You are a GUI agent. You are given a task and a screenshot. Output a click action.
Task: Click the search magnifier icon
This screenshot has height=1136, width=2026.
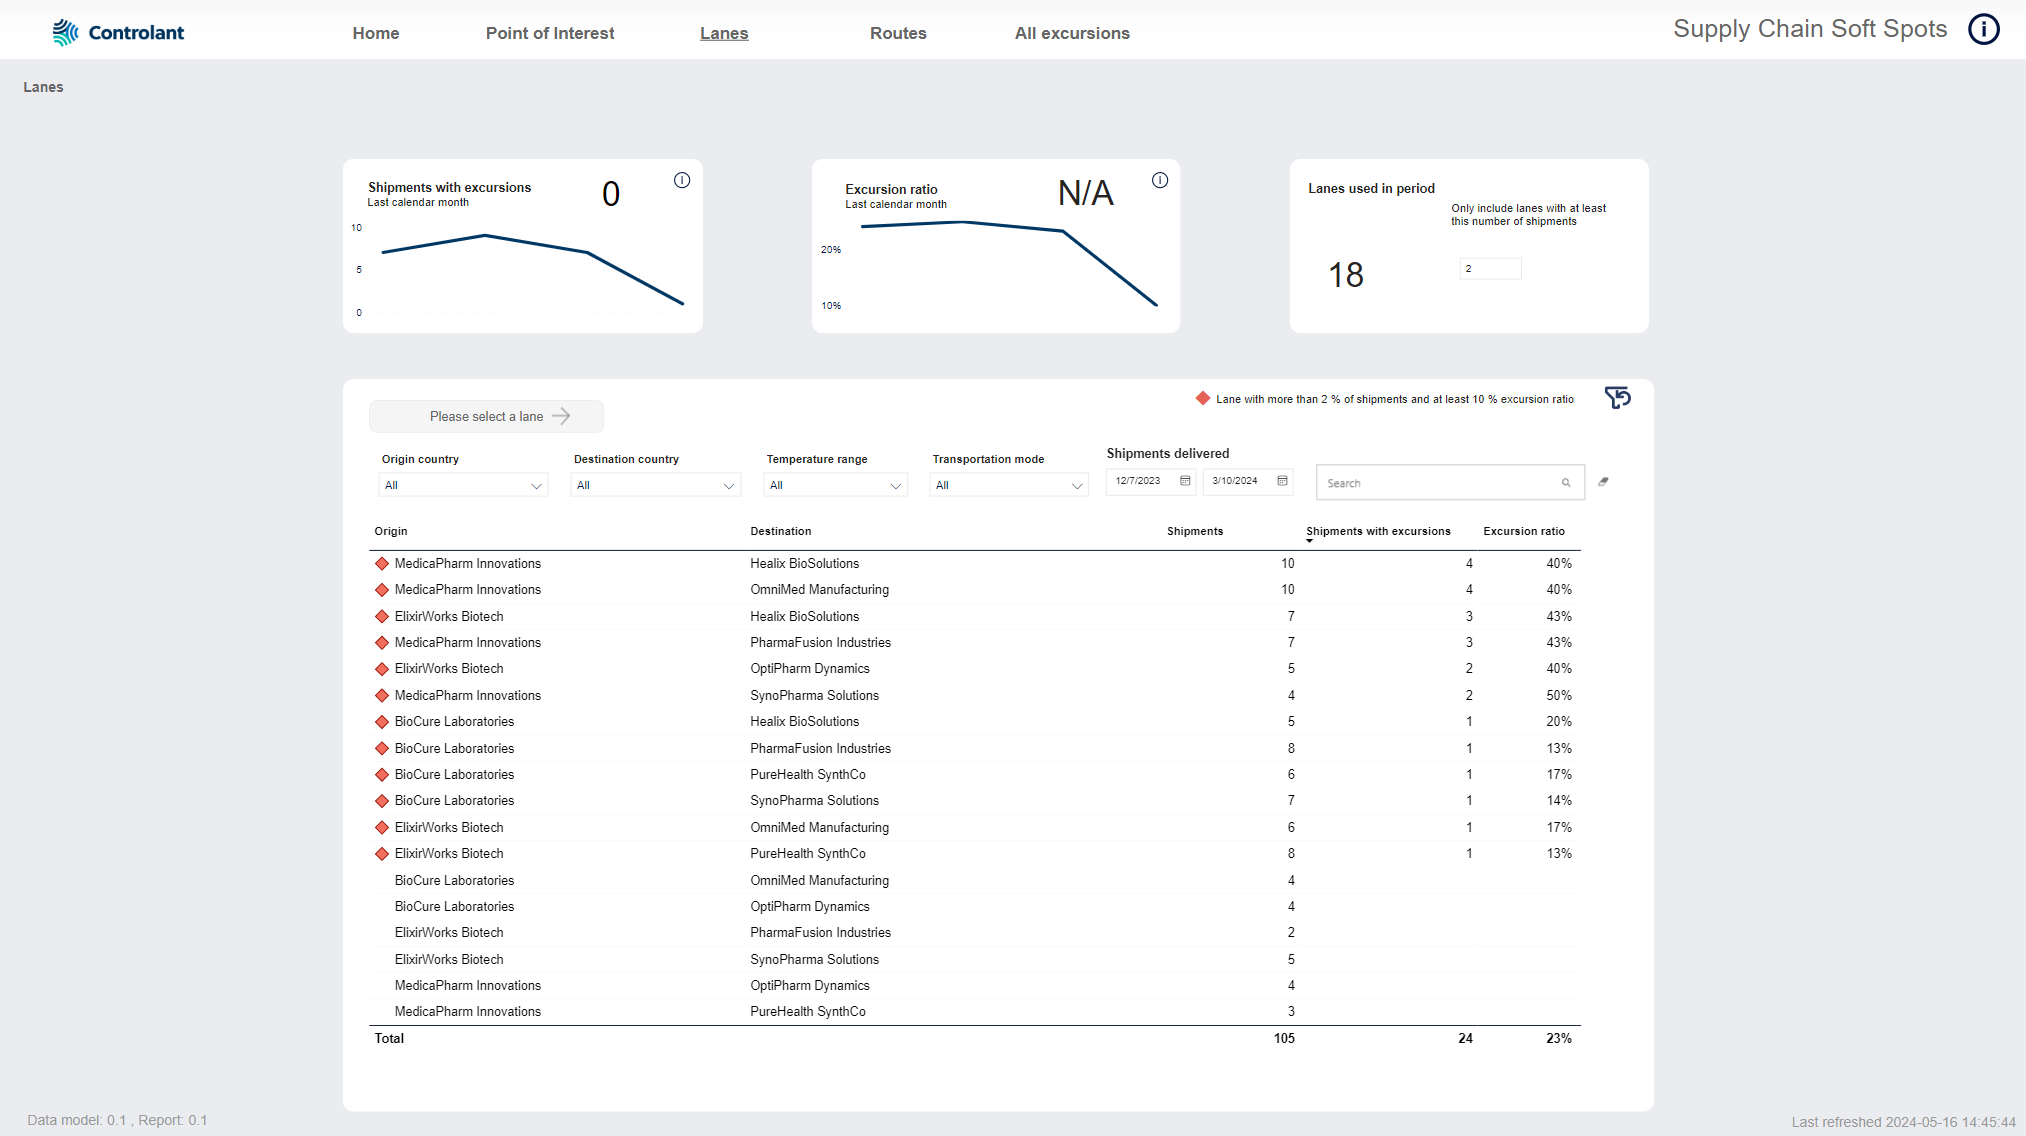click(1566, 483)
